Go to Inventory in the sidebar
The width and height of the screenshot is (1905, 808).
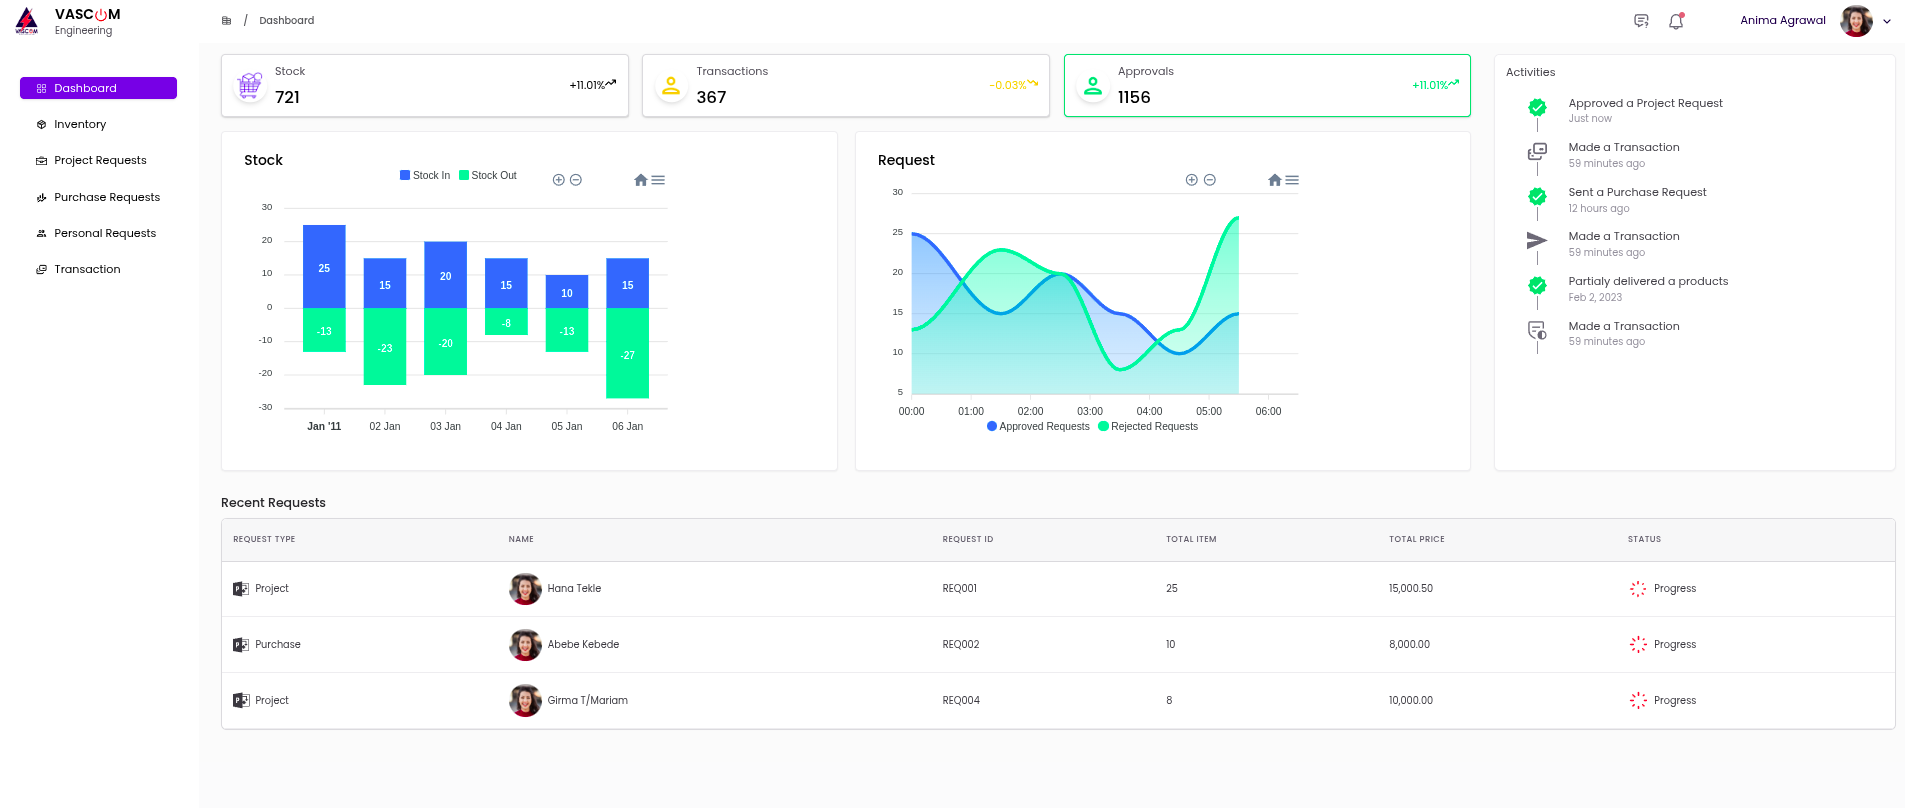tap(80, 124)
